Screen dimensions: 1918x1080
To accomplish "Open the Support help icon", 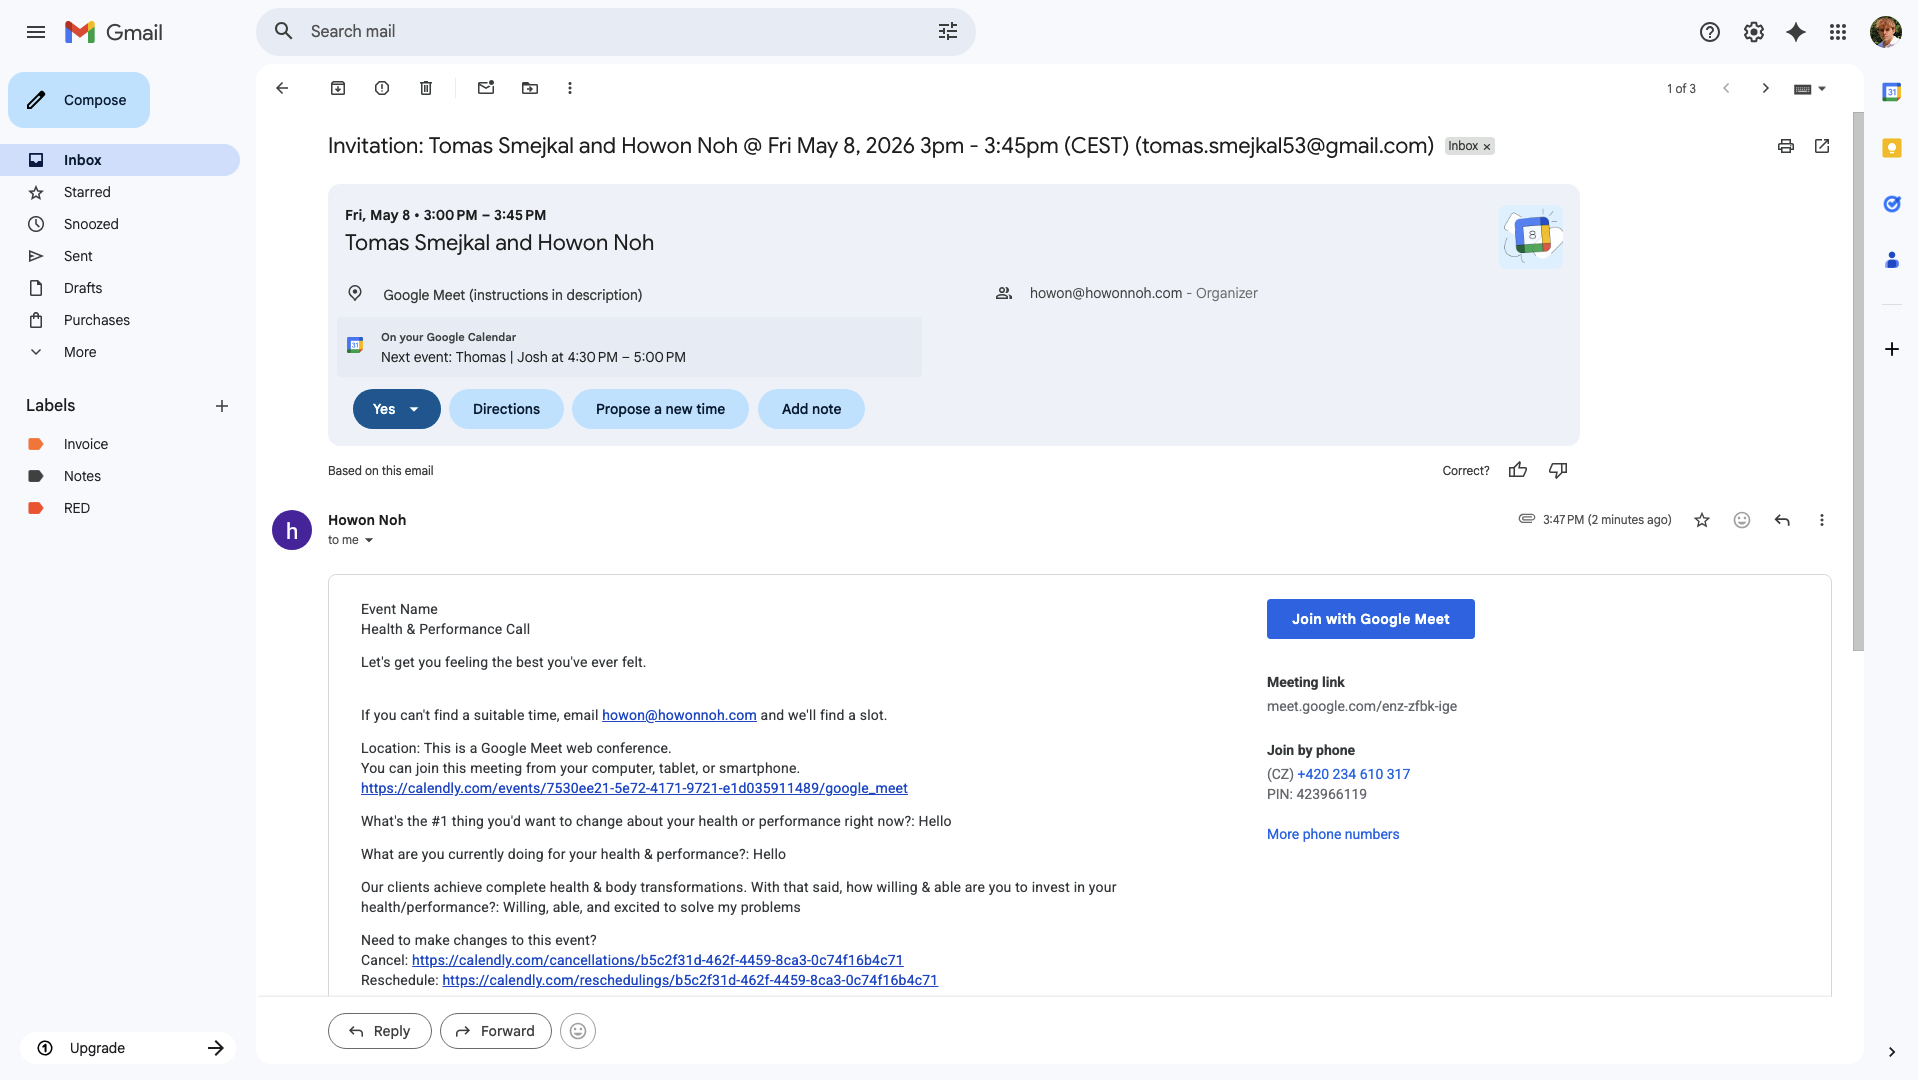I will point(1709,32).
